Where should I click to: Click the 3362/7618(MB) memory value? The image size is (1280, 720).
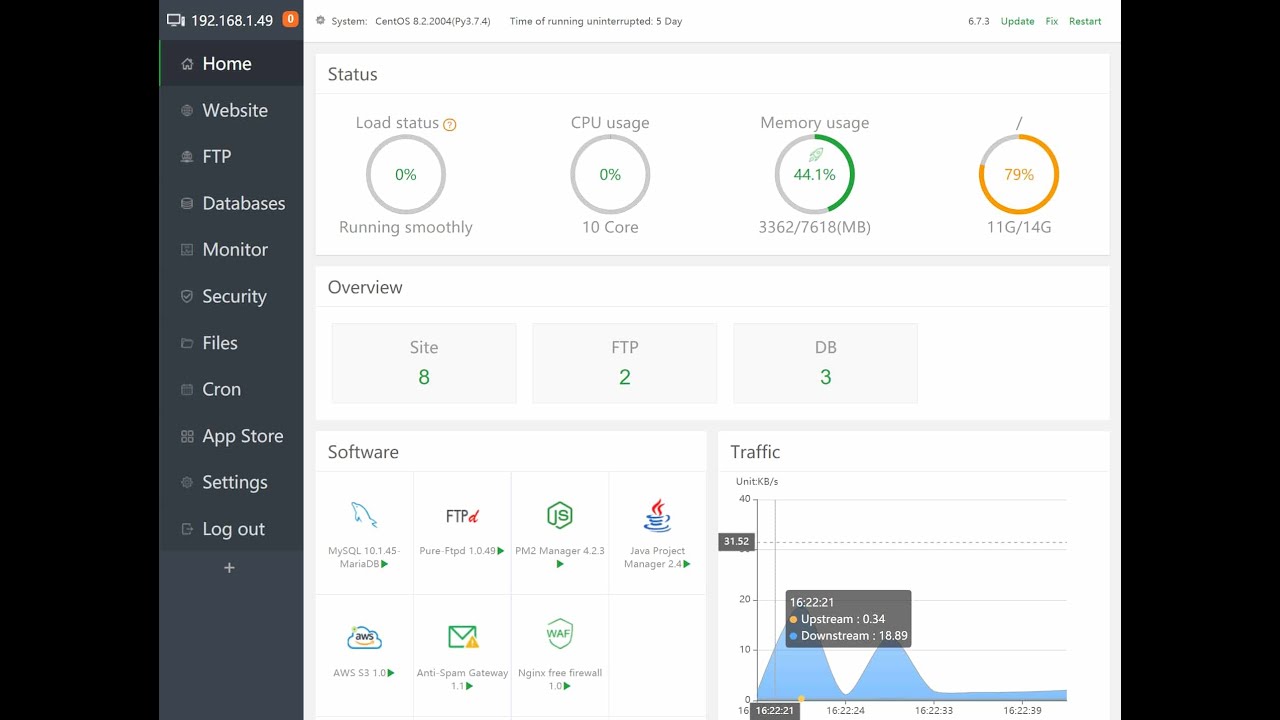click(815, 227)
